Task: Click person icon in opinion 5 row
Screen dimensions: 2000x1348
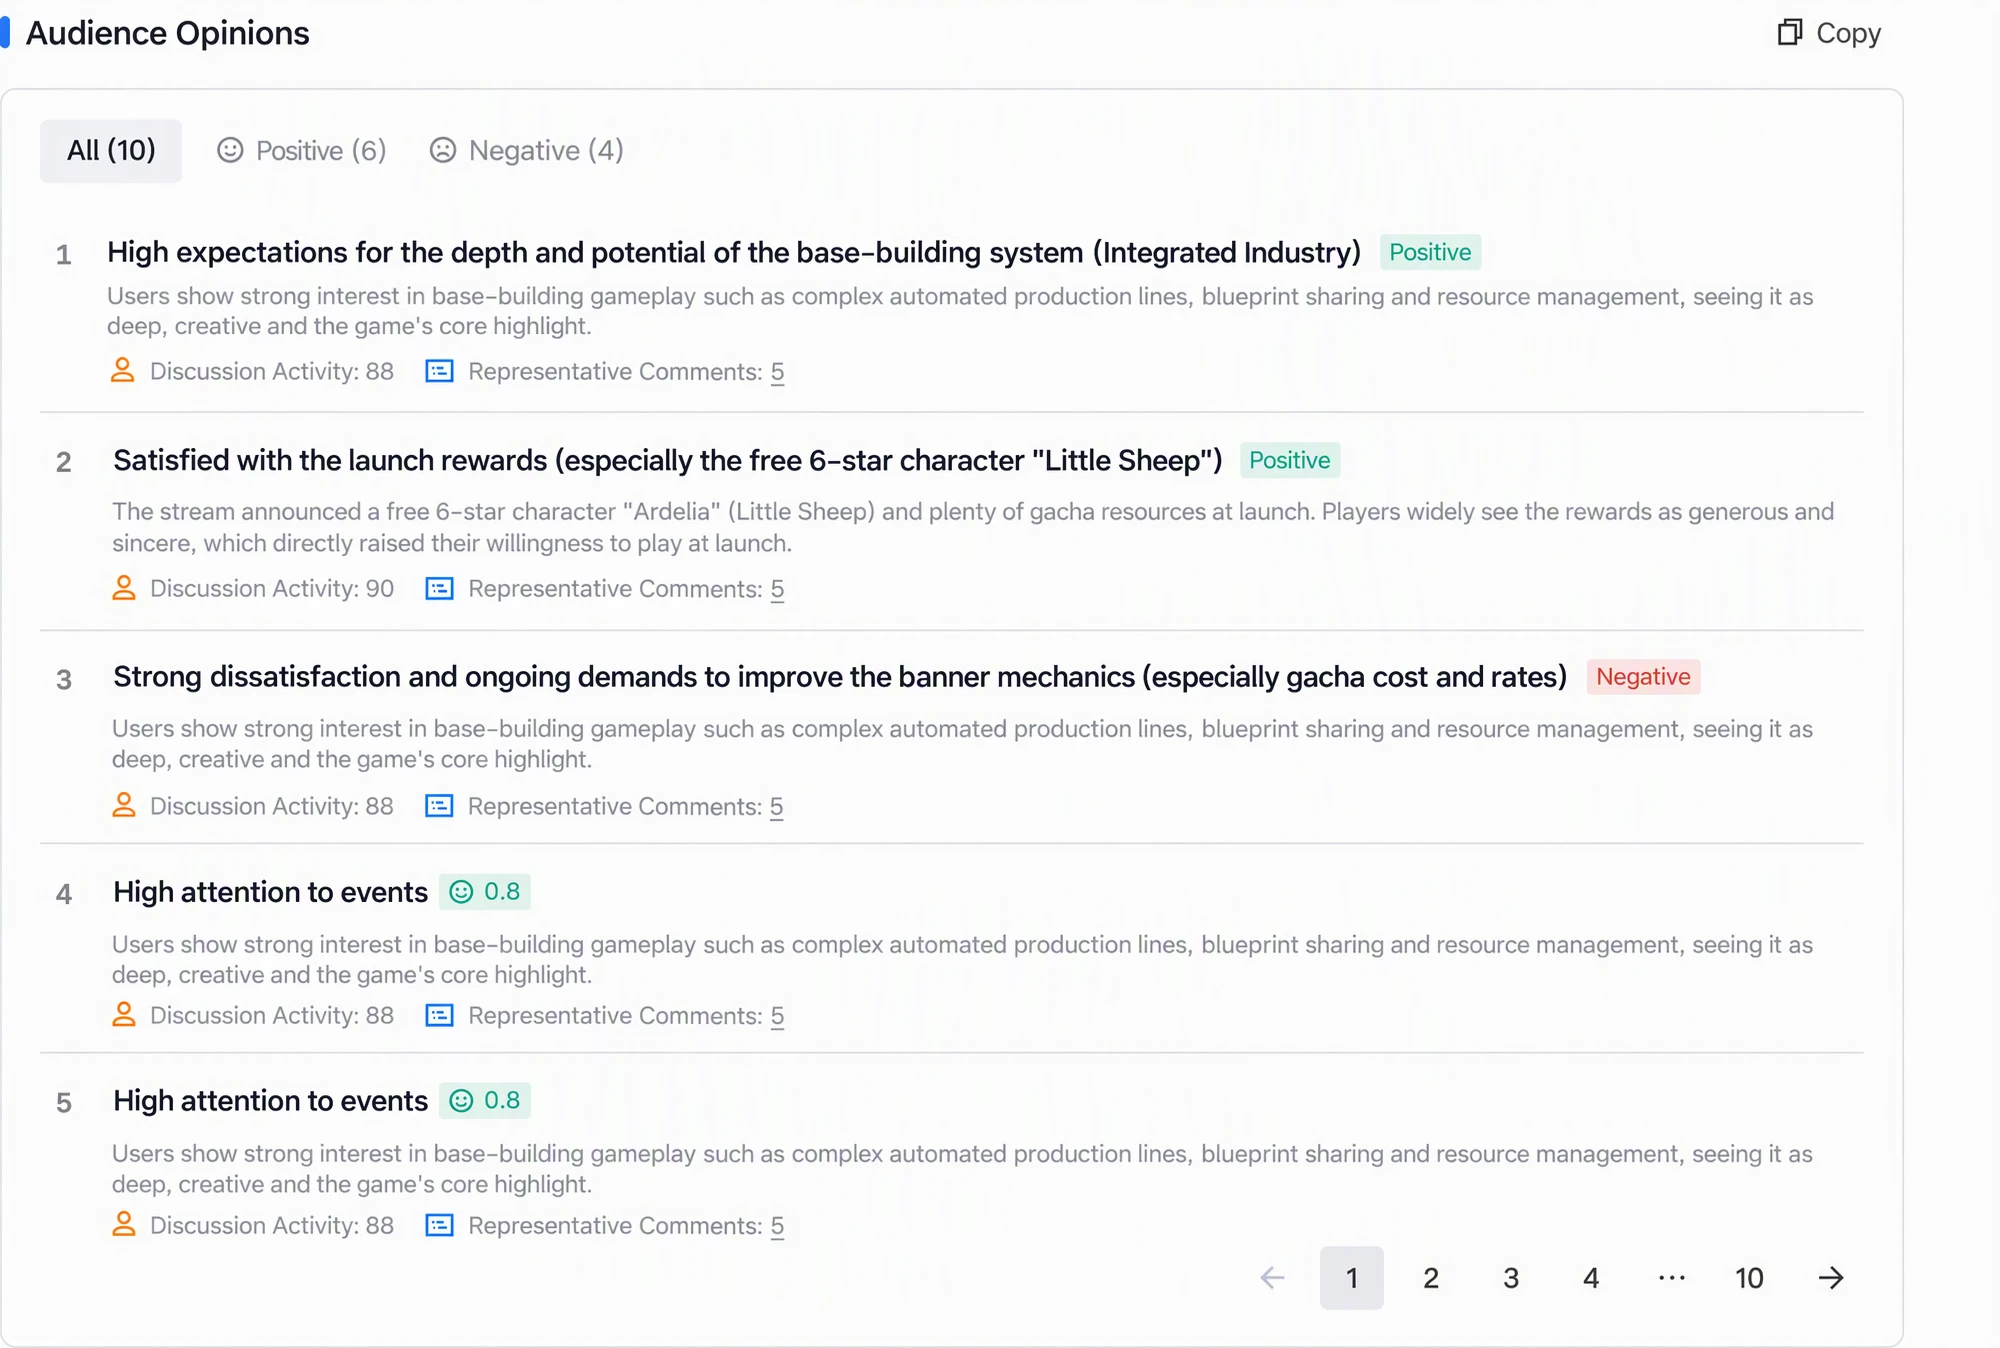Action: pos(123,1225)
